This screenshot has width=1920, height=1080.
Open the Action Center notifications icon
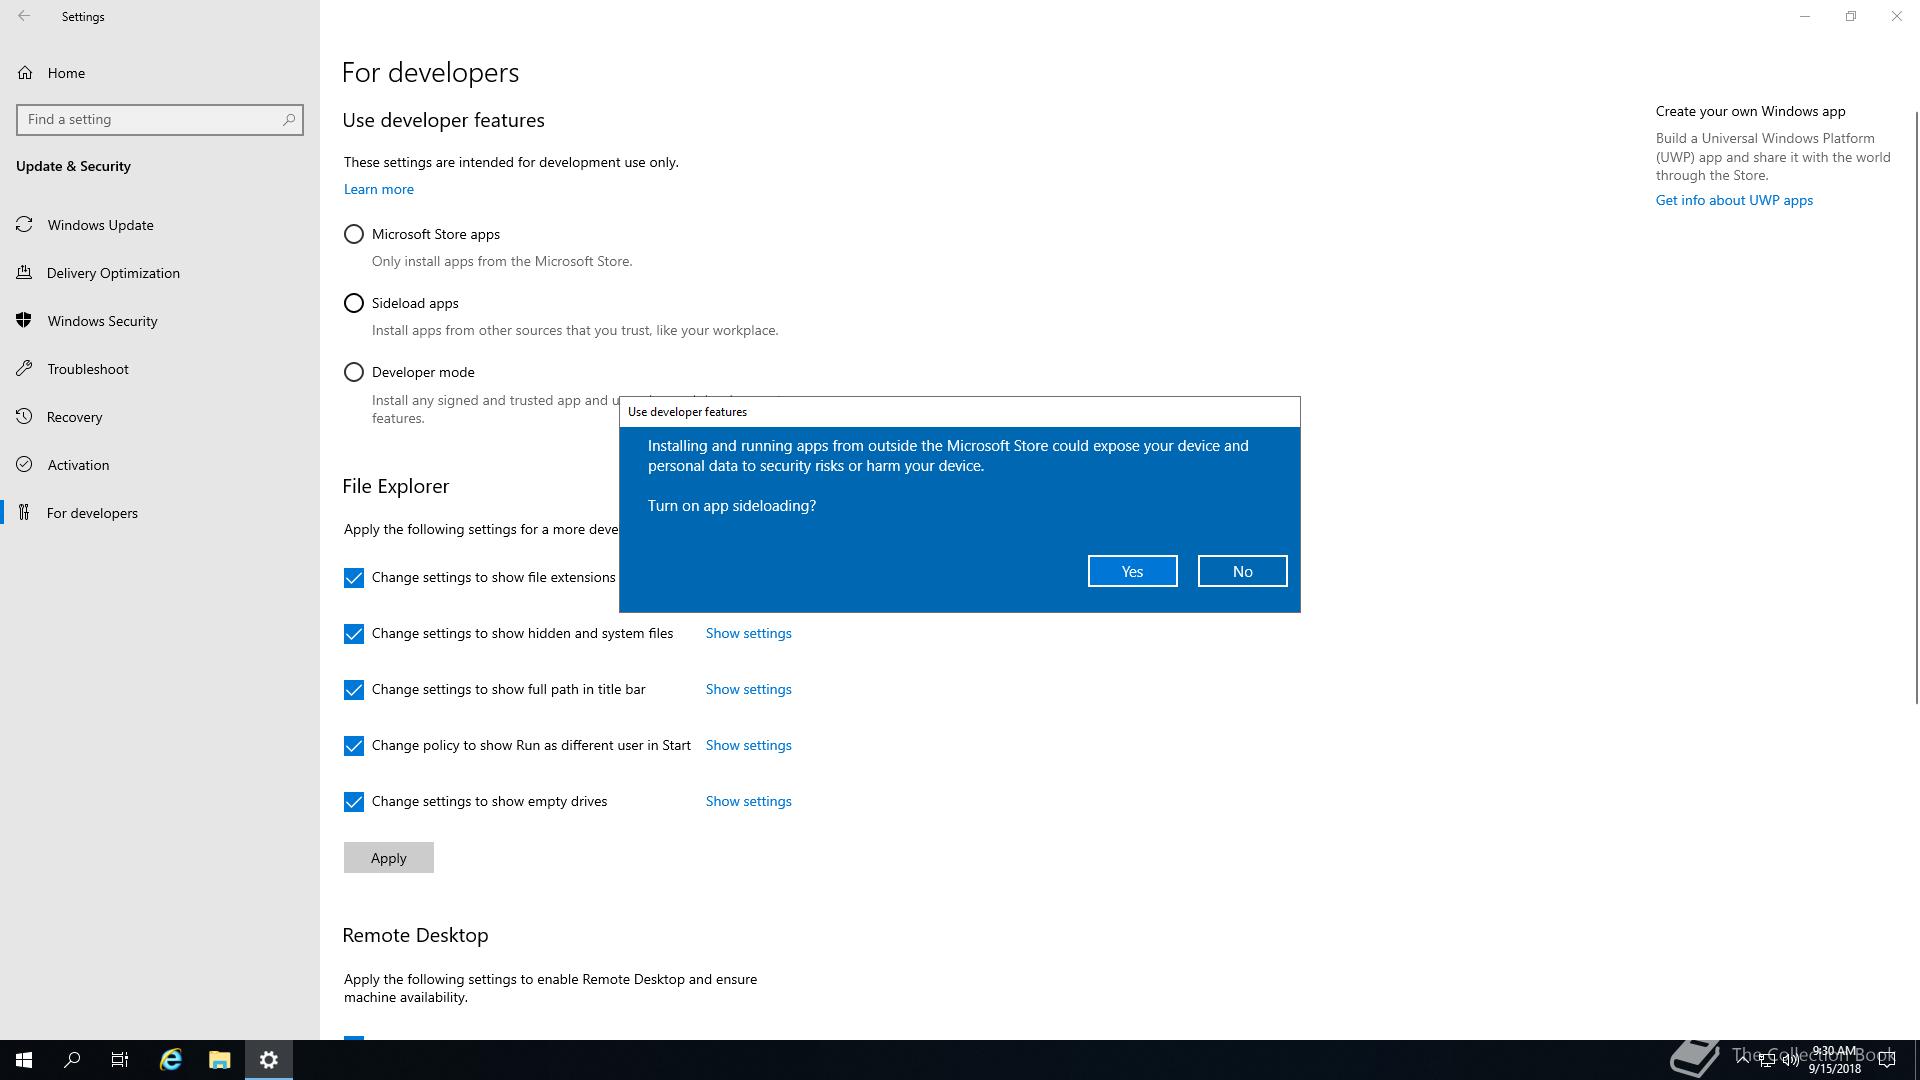point(1887,1060)
